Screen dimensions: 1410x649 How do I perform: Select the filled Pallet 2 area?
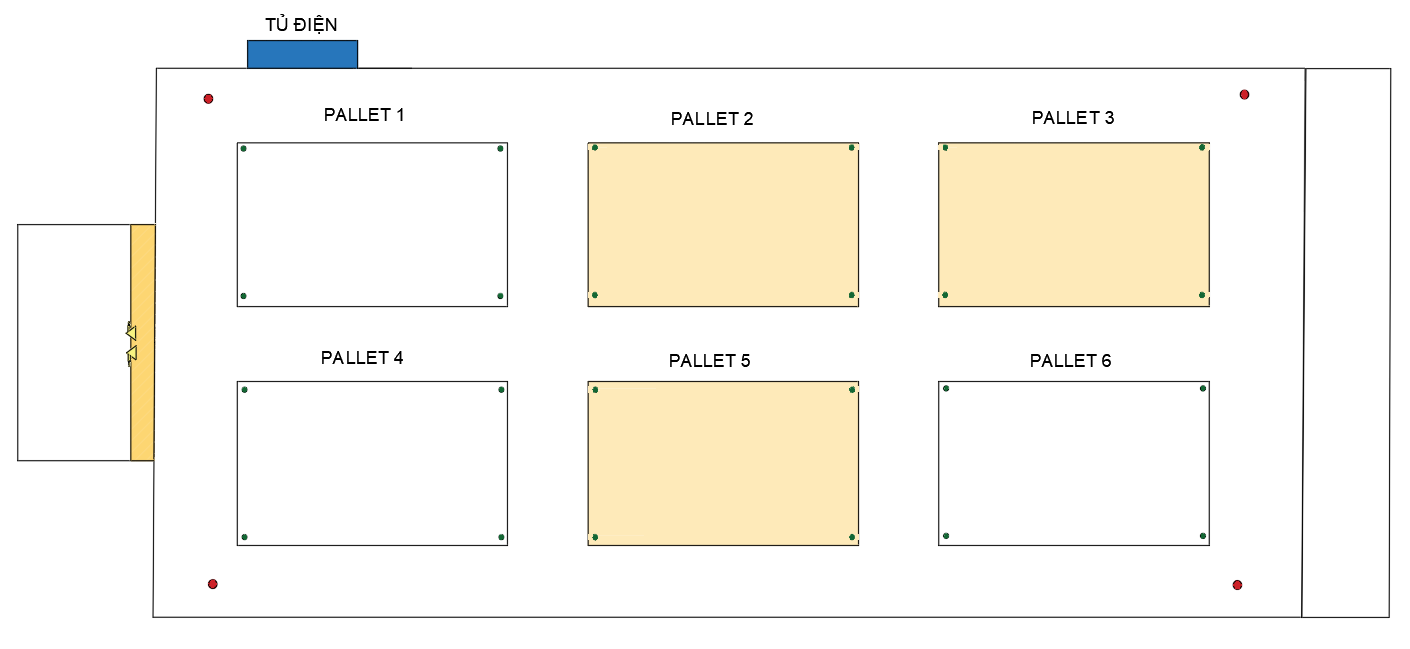(x=723, y=224)
